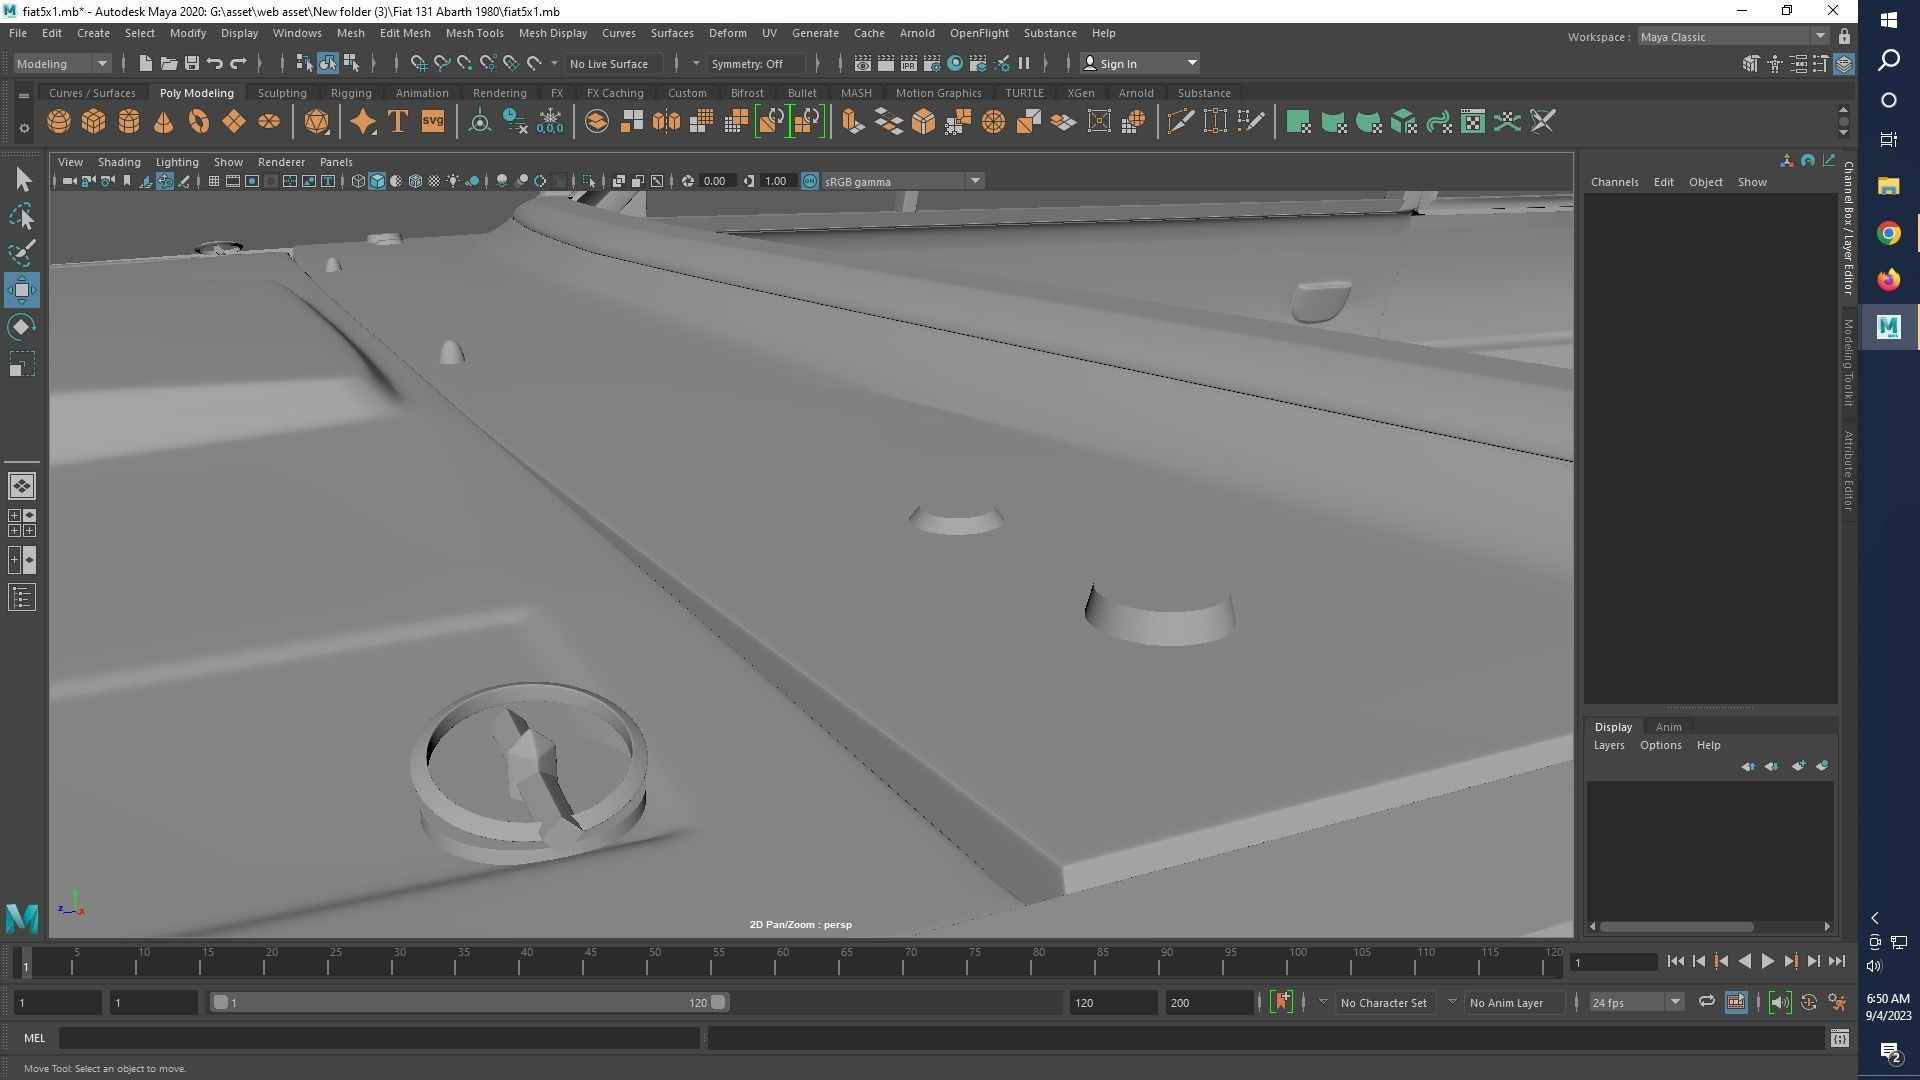
Task: Create a polygon sphere from the shelf
Action: (x=59, y=122)
